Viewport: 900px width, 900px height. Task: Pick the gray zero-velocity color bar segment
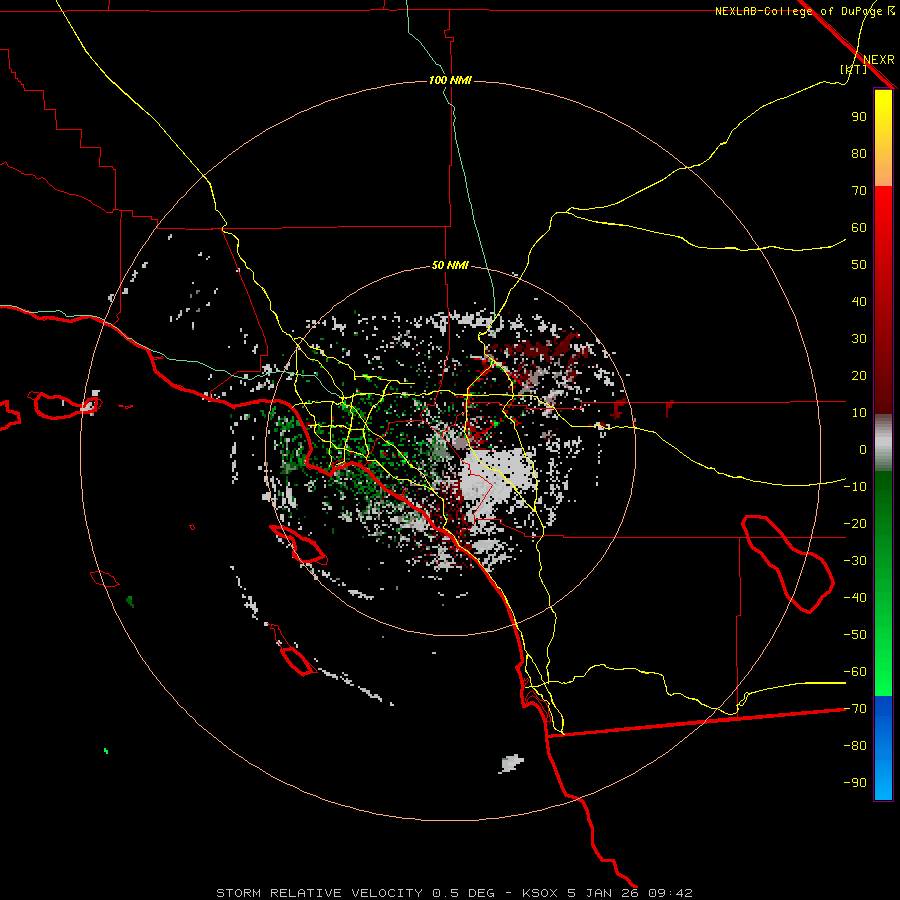[883, 443]
